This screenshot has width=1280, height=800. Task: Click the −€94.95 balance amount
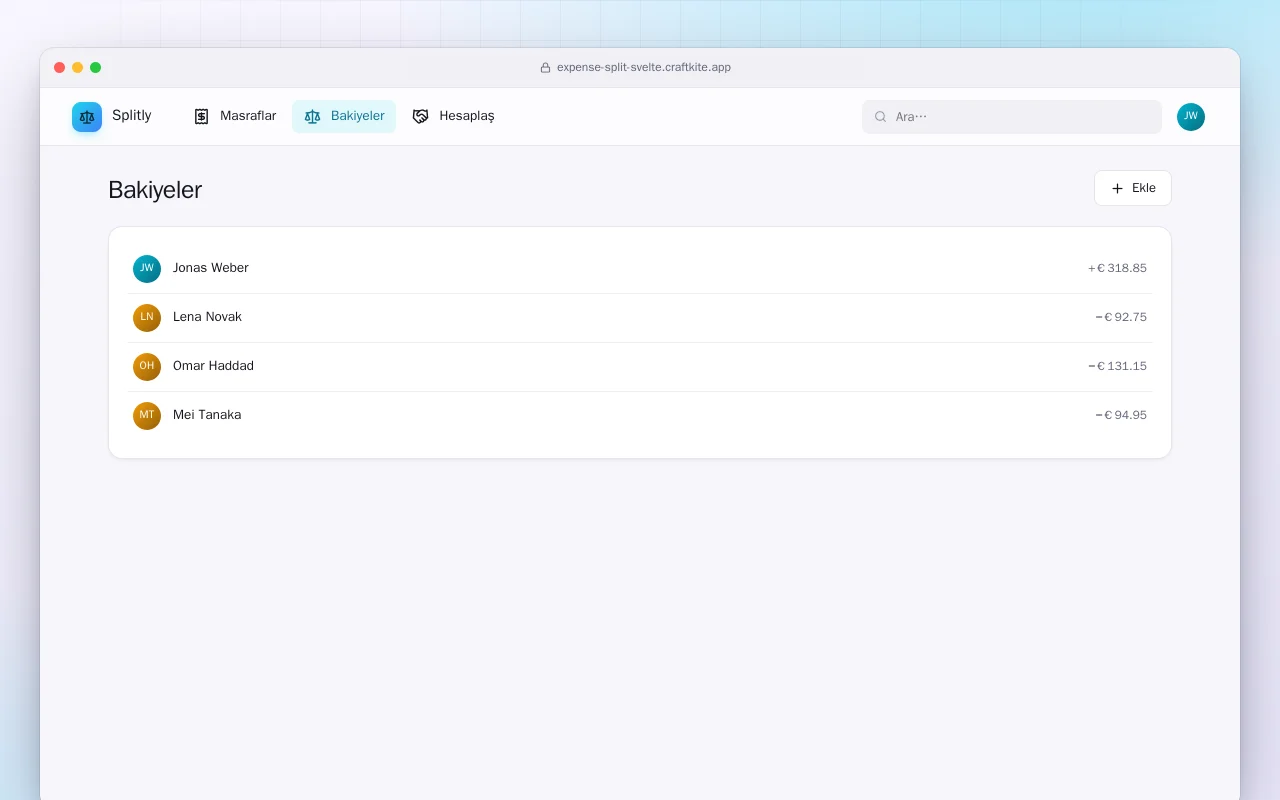[1121, 415]
